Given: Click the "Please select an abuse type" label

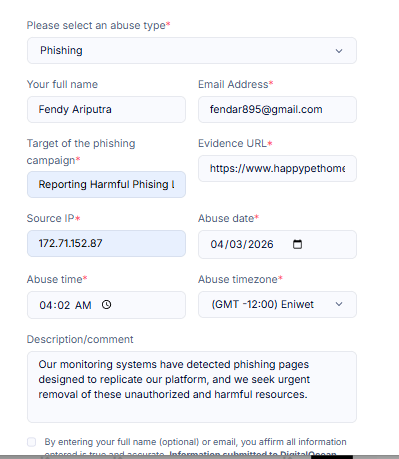Looking at the screenshot, I should coord(98,25).
